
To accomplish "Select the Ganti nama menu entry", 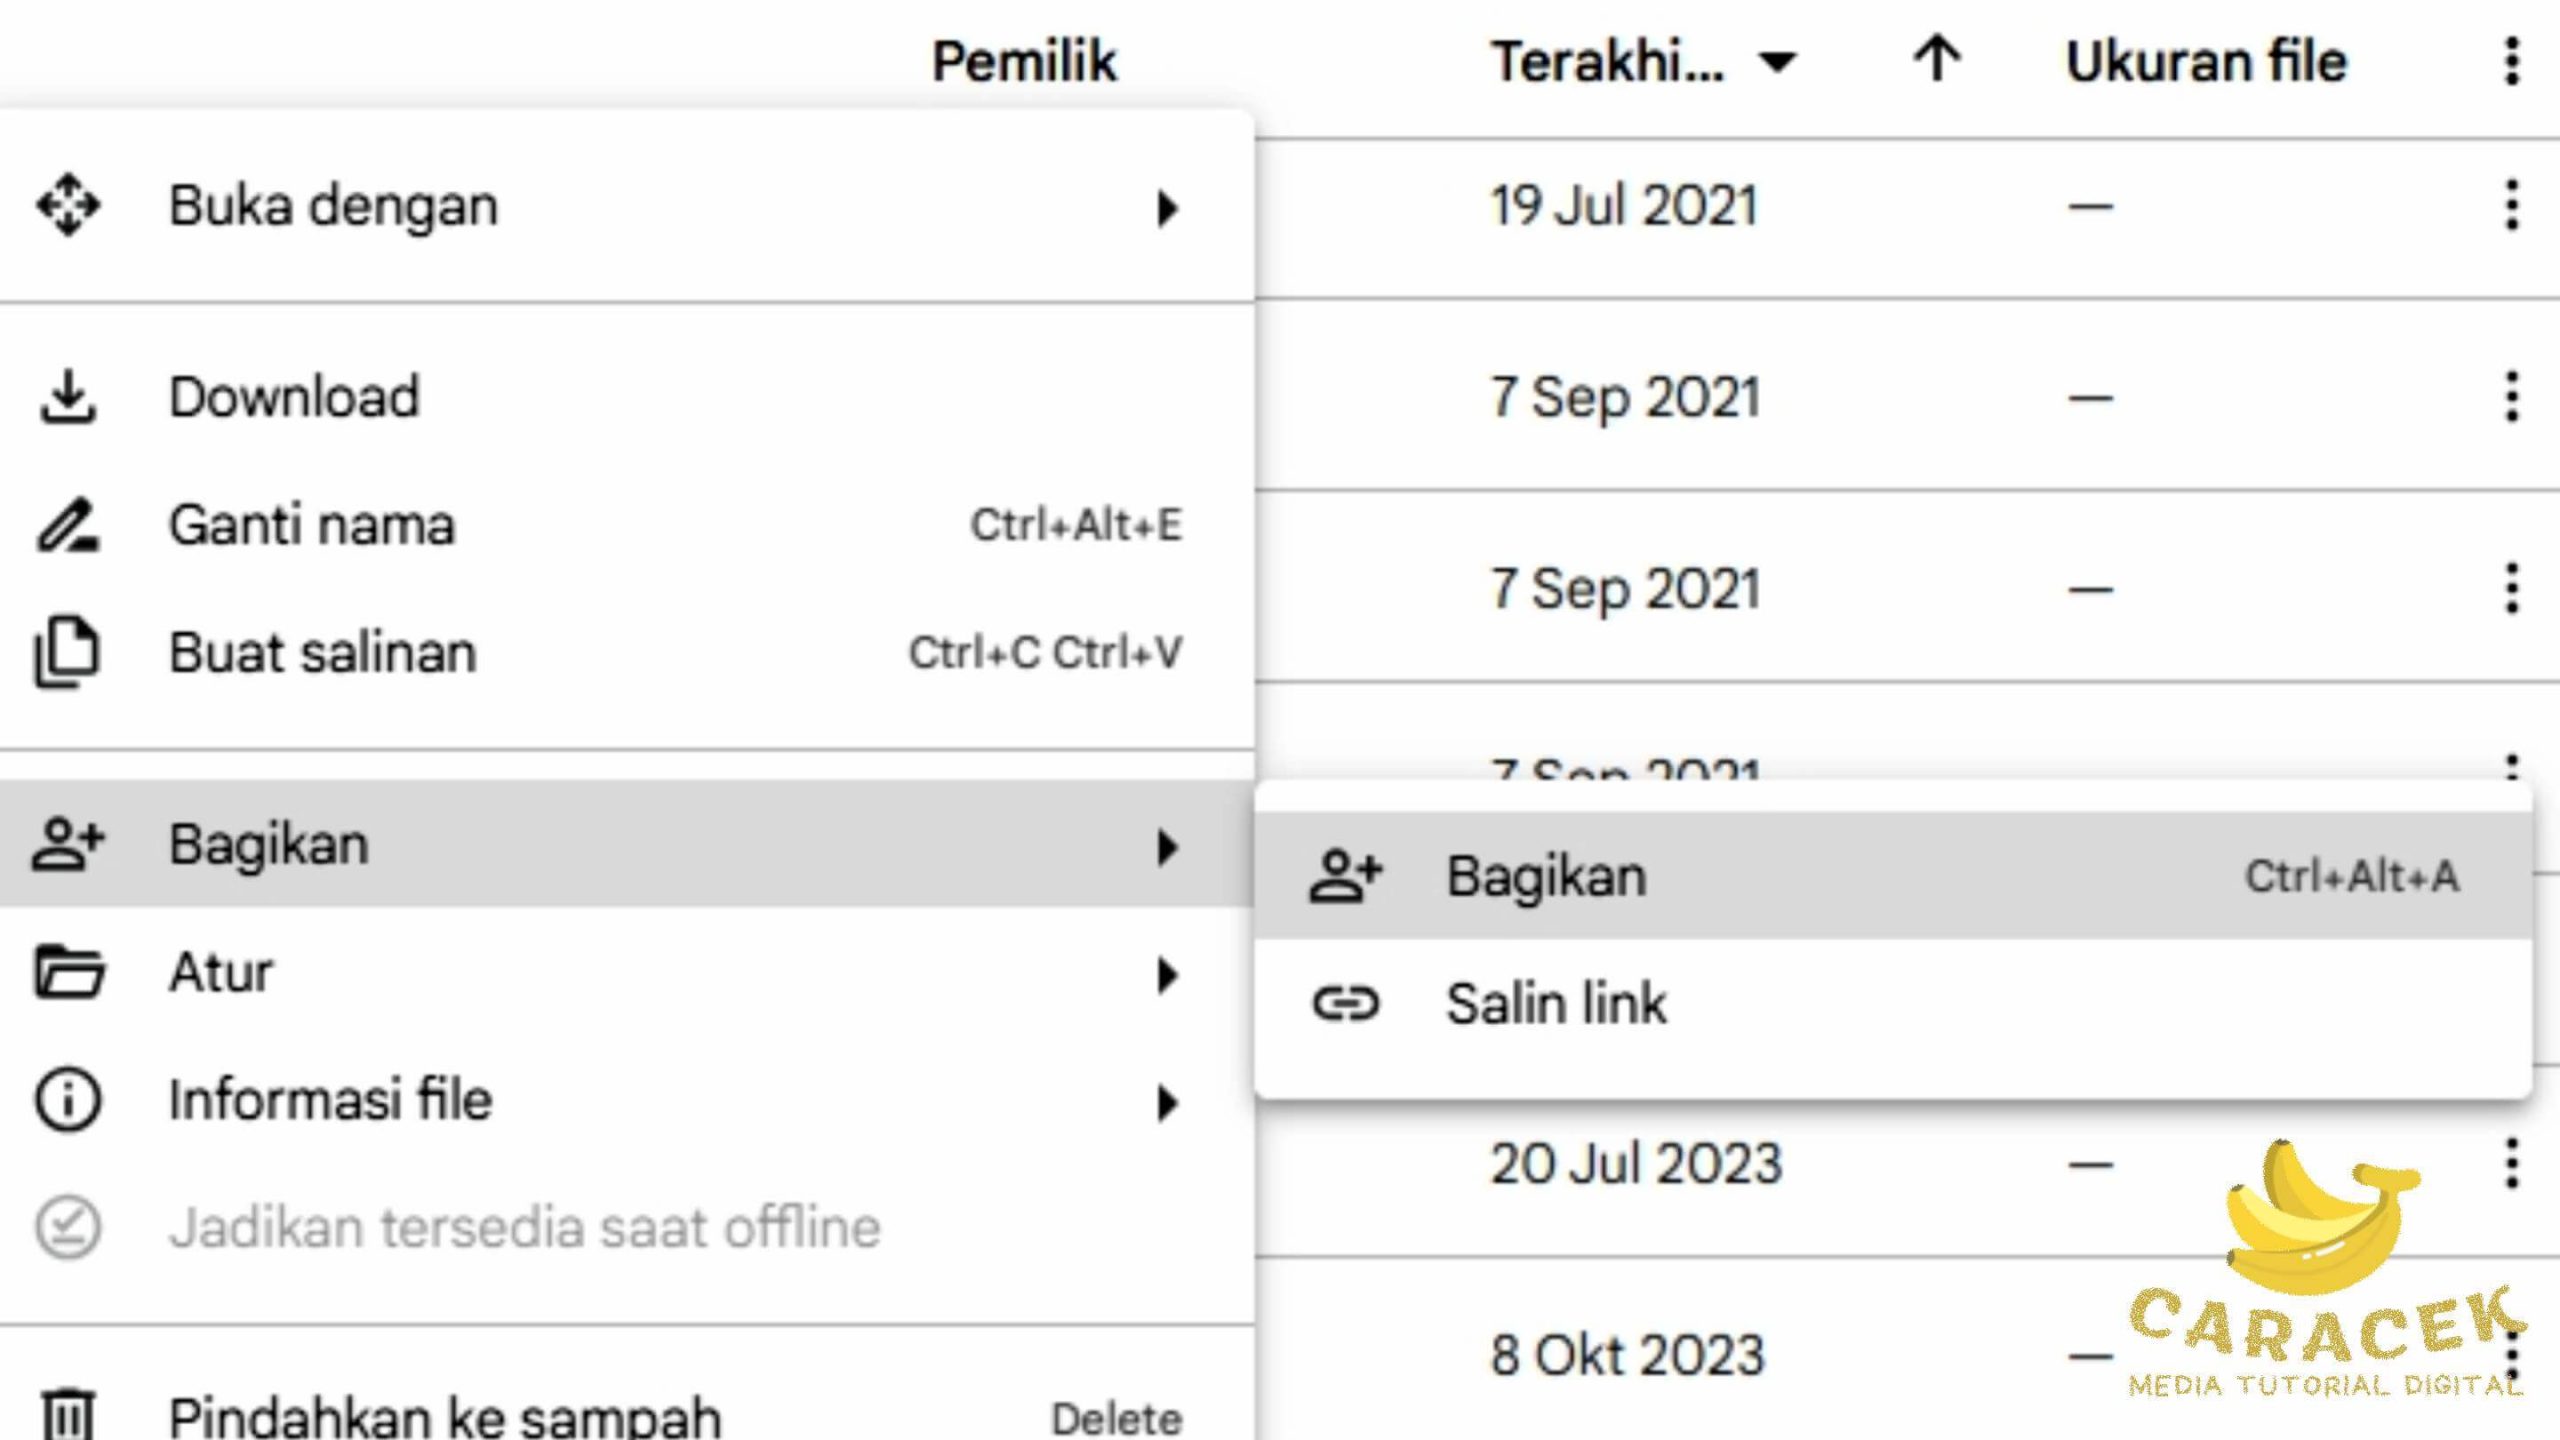I will [x=312, y=525].
